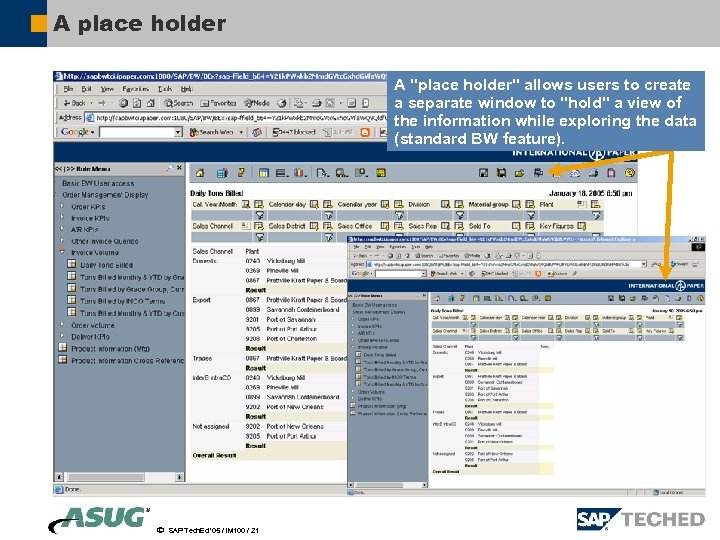
Task: Close the Role Menu panel with the X
Action: pos(180,168)
